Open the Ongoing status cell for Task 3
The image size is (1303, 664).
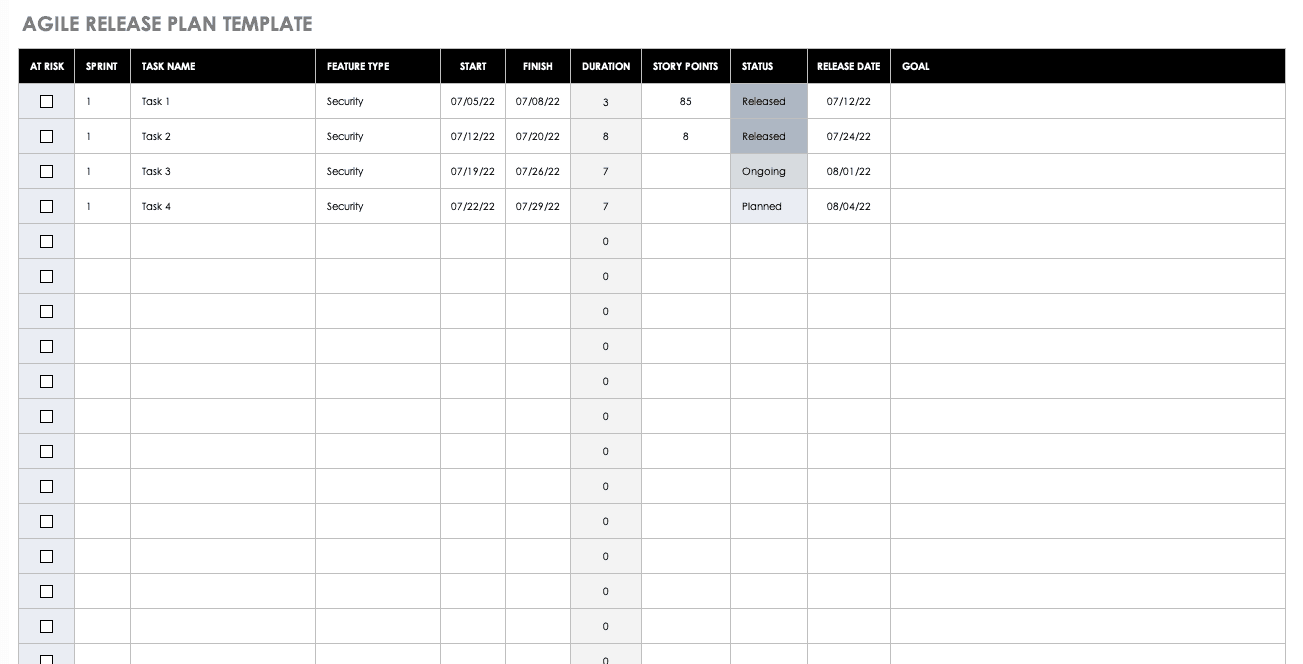tap(768, 171)
